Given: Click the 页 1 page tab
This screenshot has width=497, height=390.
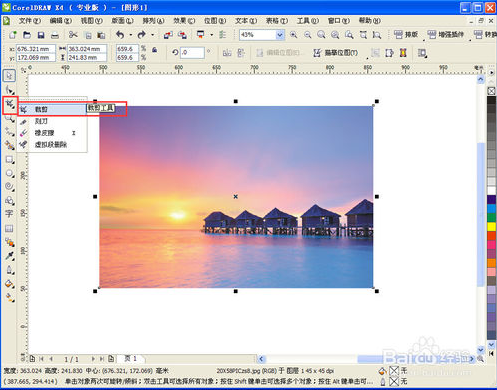Looking at the screenshot, I should (131, 359).
